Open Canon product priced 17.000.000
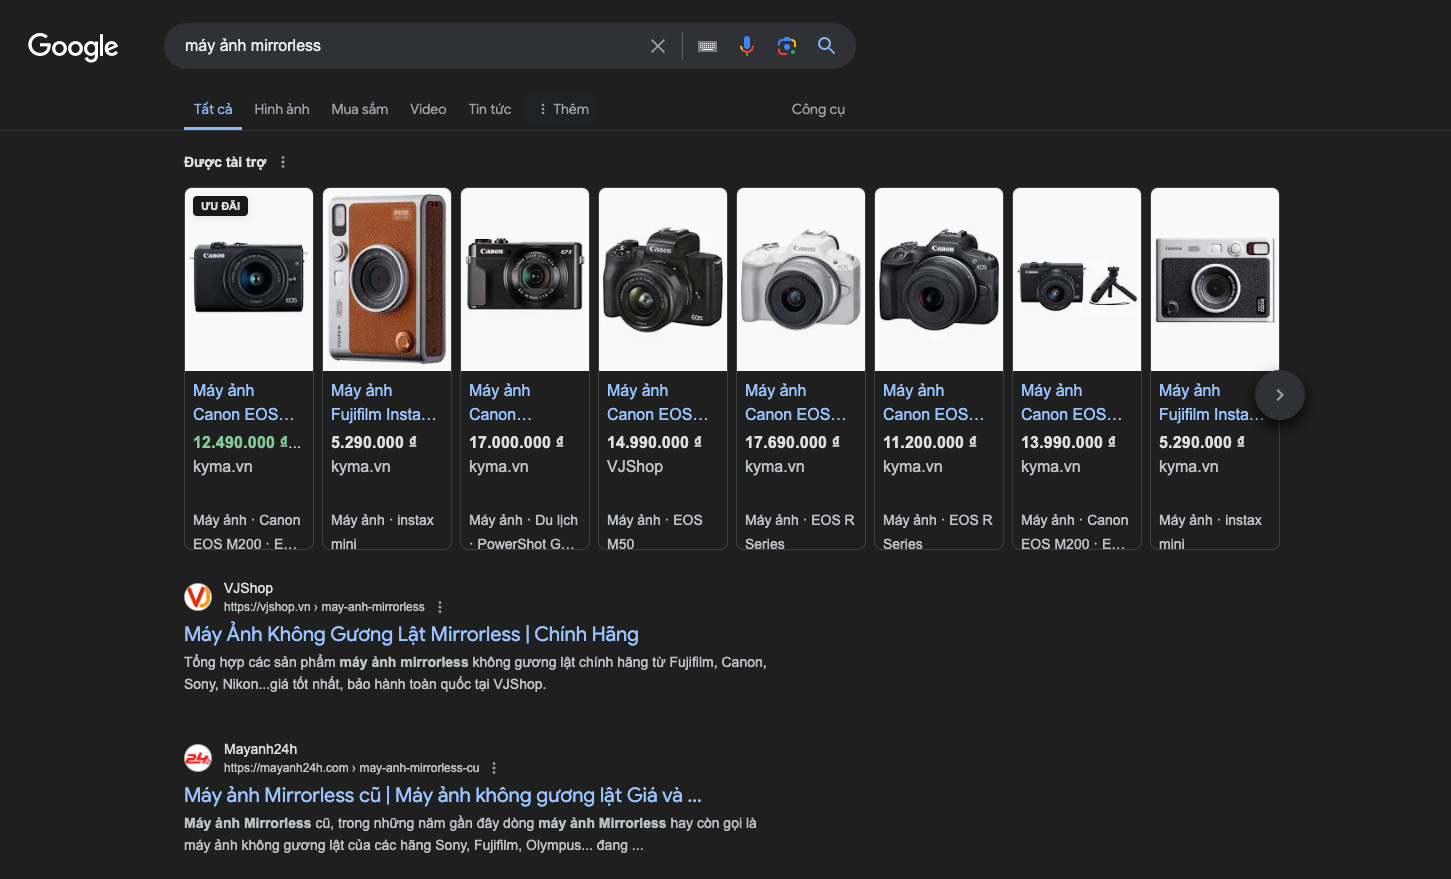The width and height of the screenshot is (1451, 879). click(501, 402)
